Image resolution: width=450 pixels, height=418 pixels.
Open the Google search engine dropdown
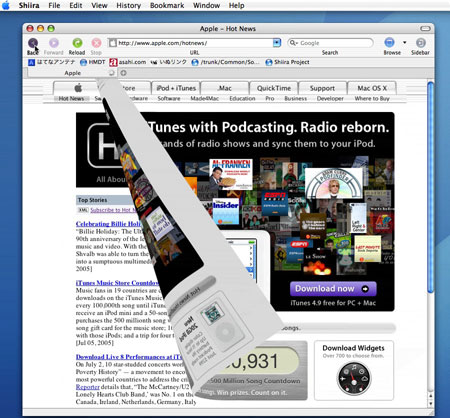pyautogui.click(x=293, y=43)
